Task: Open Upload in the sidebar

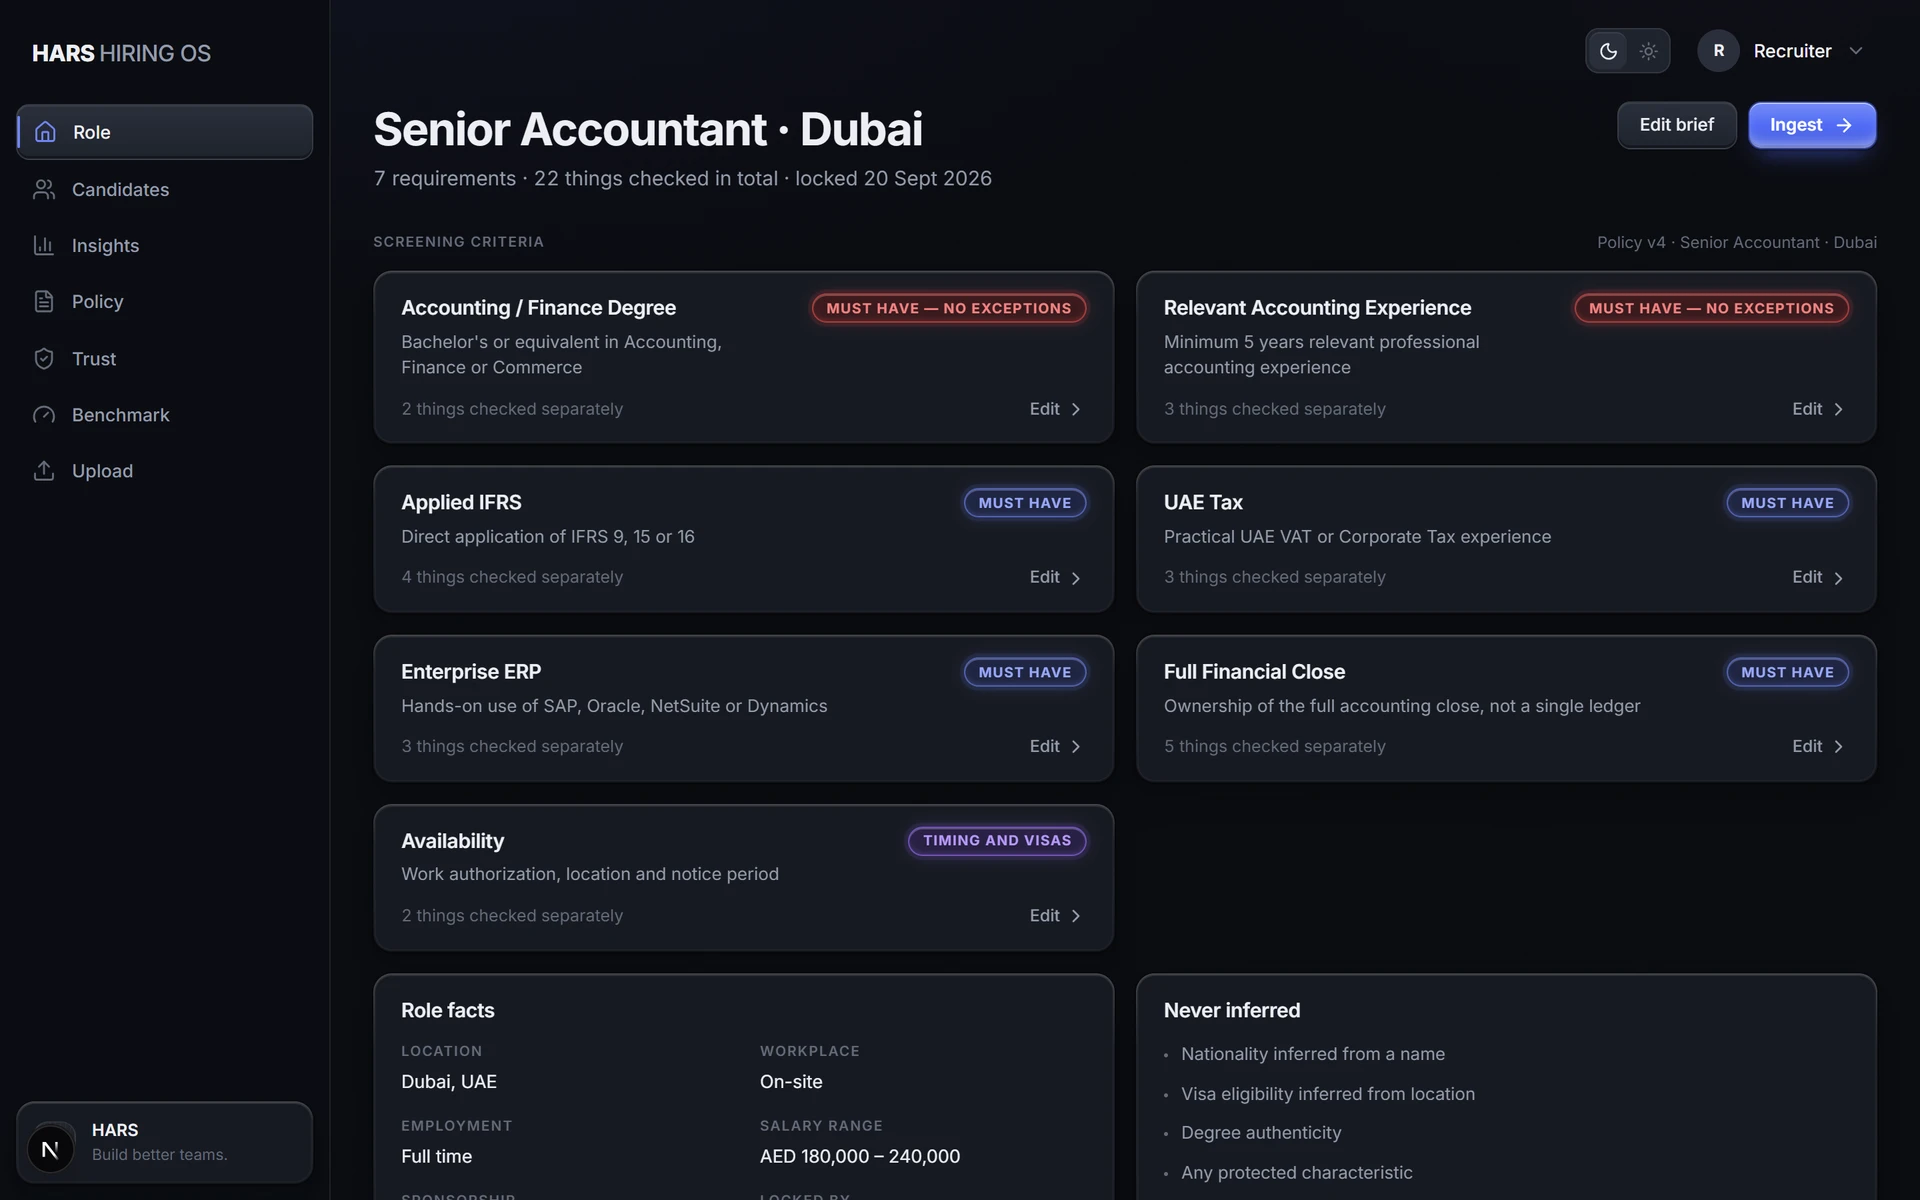Action: pos(164,470)
